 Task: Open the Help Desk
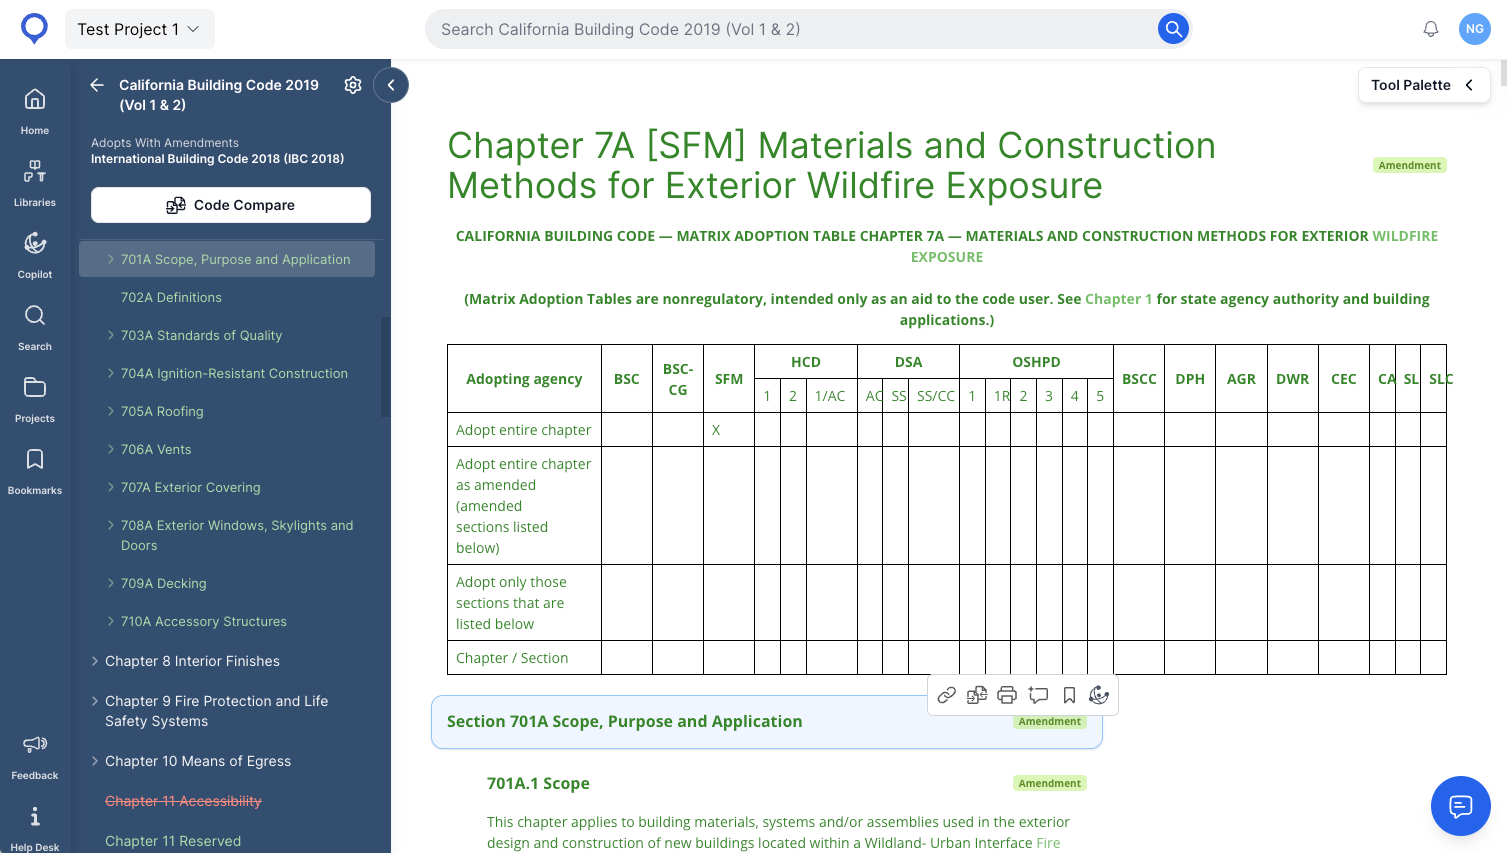(35, 828)
